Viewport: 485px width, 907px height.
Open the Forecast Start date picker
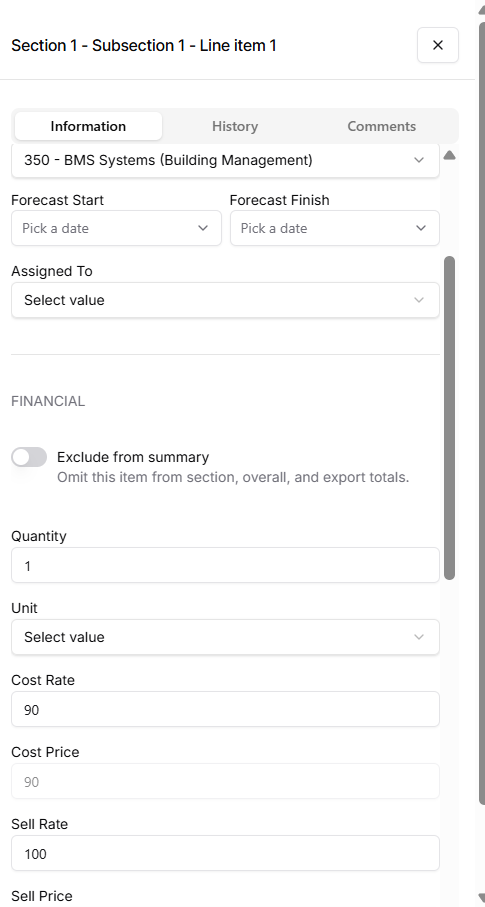116,228
